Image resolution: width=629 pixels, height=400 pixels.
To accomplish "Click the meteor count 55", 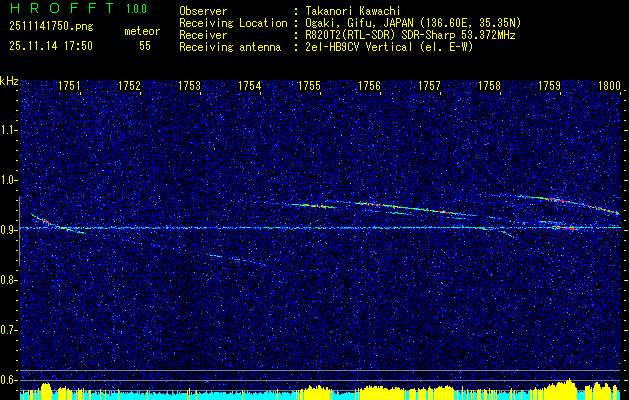I will pos(145,46).
